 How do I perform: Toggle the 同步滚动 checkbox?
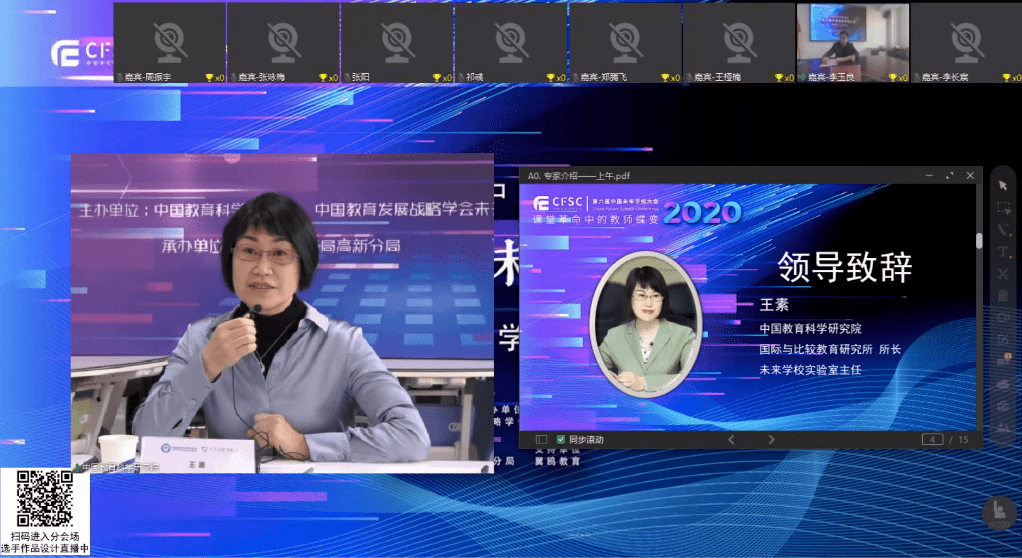560,439
